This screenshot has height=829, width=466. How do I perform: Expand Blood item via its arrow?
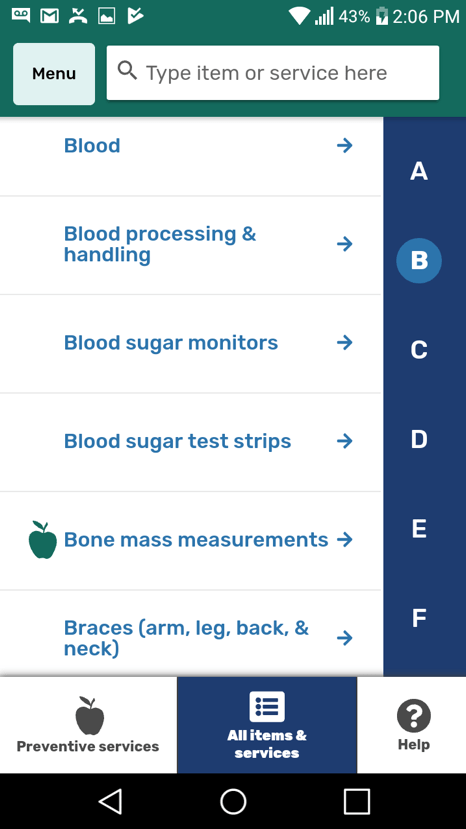tap(344, 145)
